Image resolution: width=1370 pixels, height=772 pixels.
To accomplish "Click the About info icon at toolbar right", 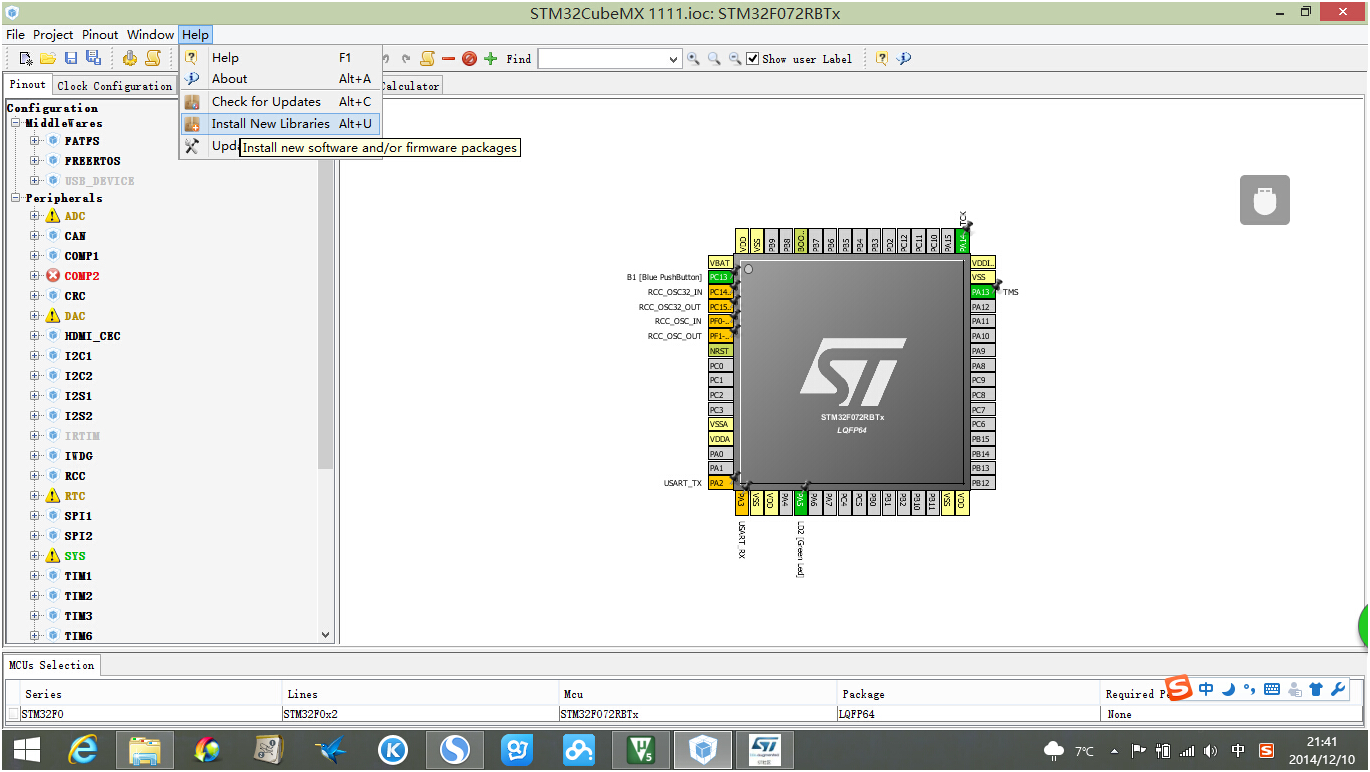I will 903,59.
